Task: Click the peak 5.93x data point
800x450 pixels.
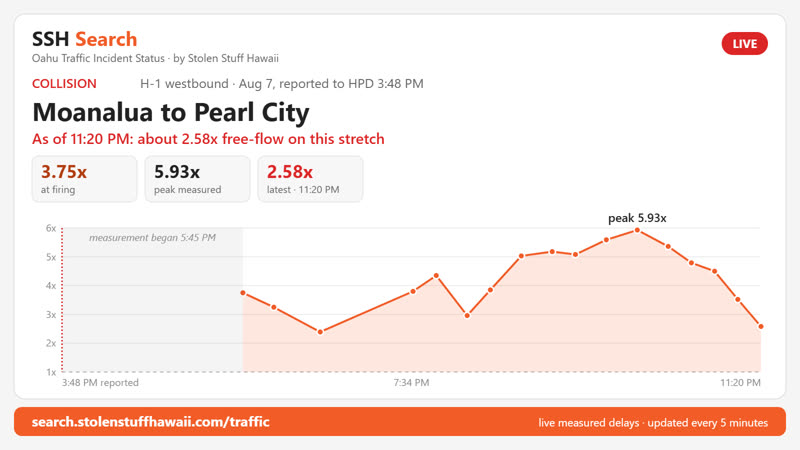Action: [637, 231]
